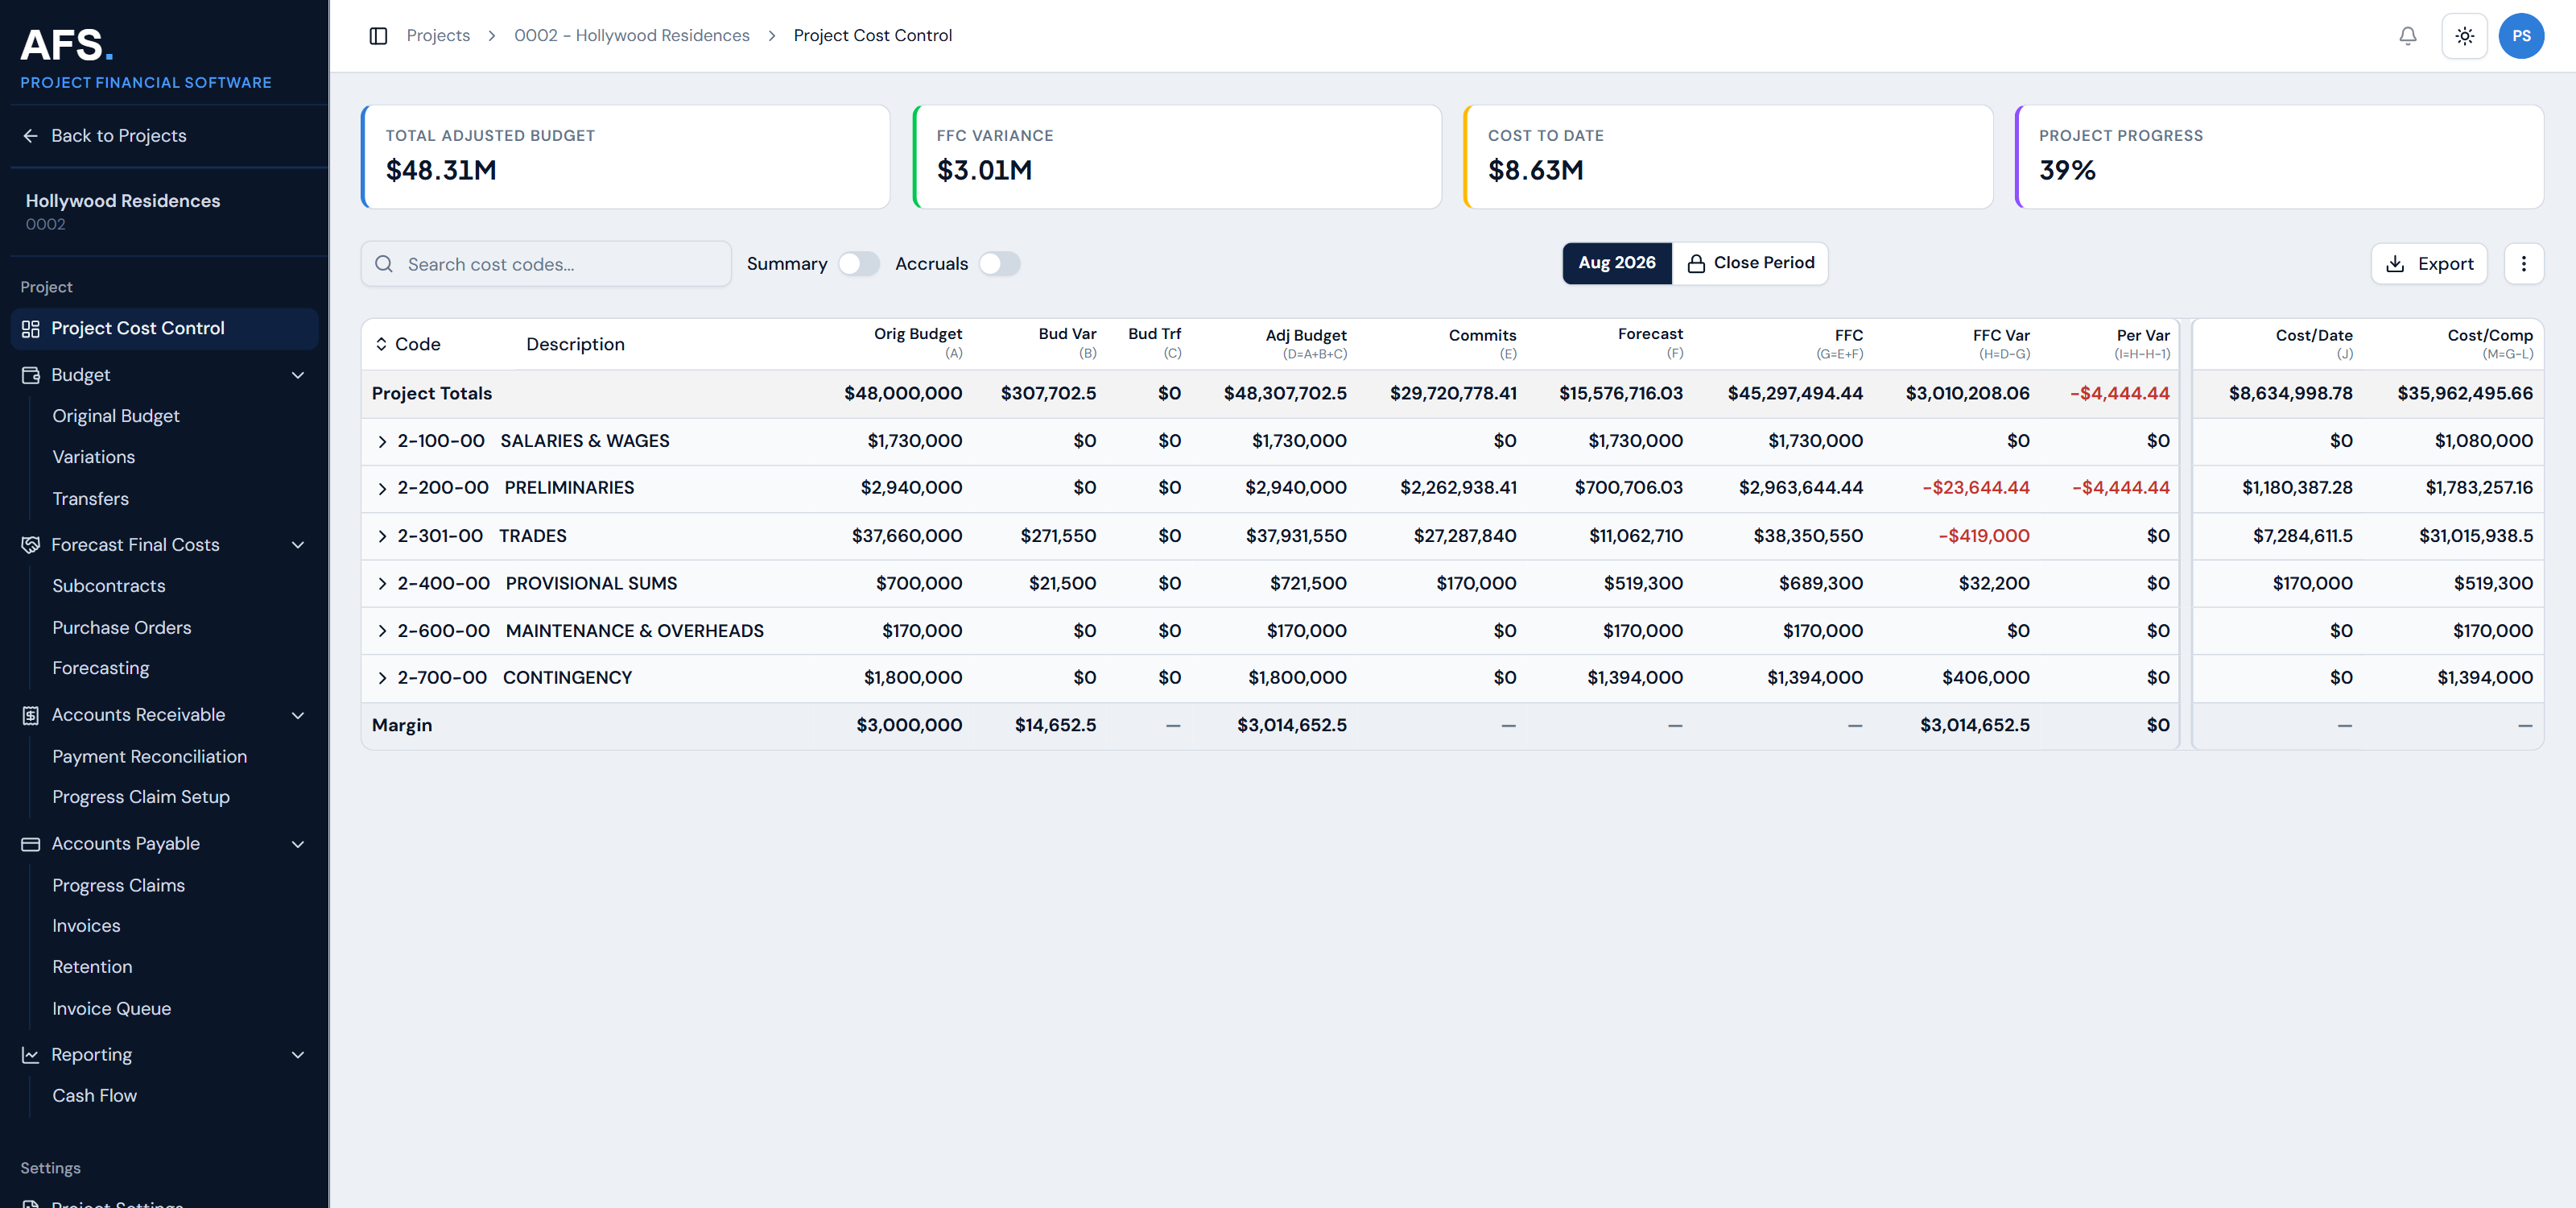The height and width of the screenshot is (1208, 2576).
Task: Switch theme with sun icon
Action: pyautogui.click(x=2465, y=36)
